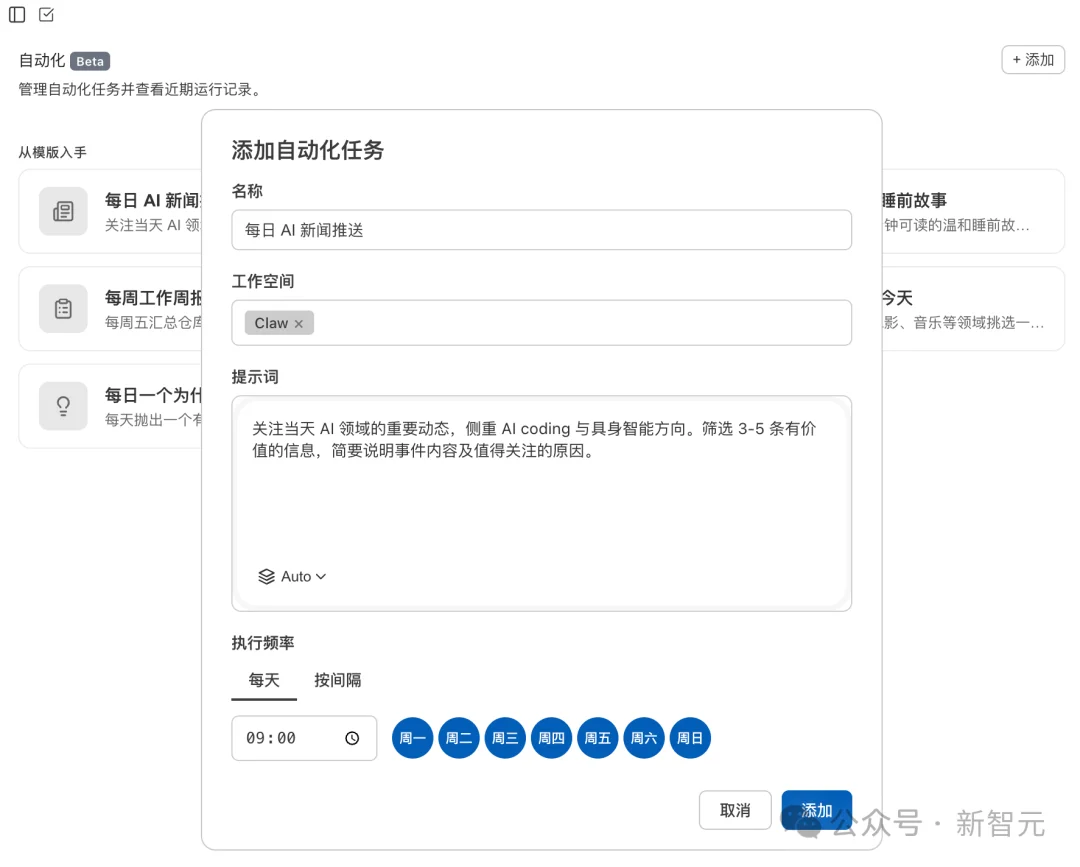Image resolution: width=1080 pixels, height=867 pixels.
Task: Deselect the 周一 weekday toggle
Action: pos(412,738)
